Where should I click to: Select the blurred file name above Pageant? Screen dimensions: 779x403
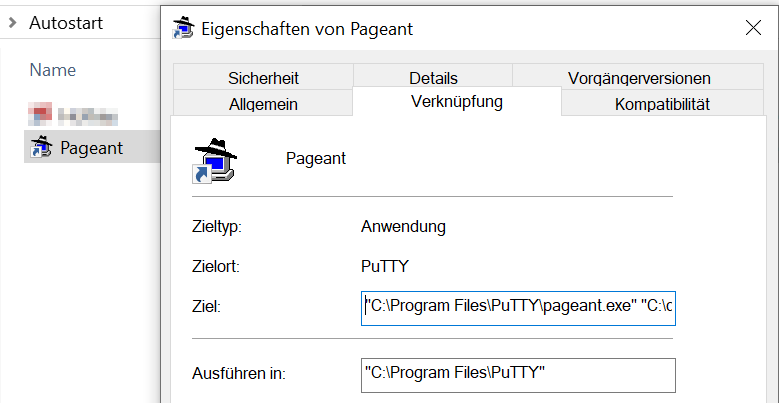pyautogui.click(x=87, y=114)
